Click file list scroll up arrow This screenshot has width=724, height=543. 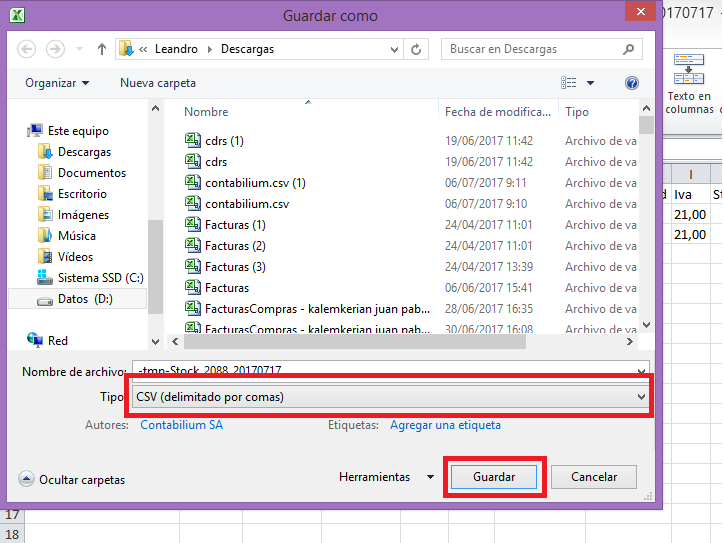click(646, 109)
